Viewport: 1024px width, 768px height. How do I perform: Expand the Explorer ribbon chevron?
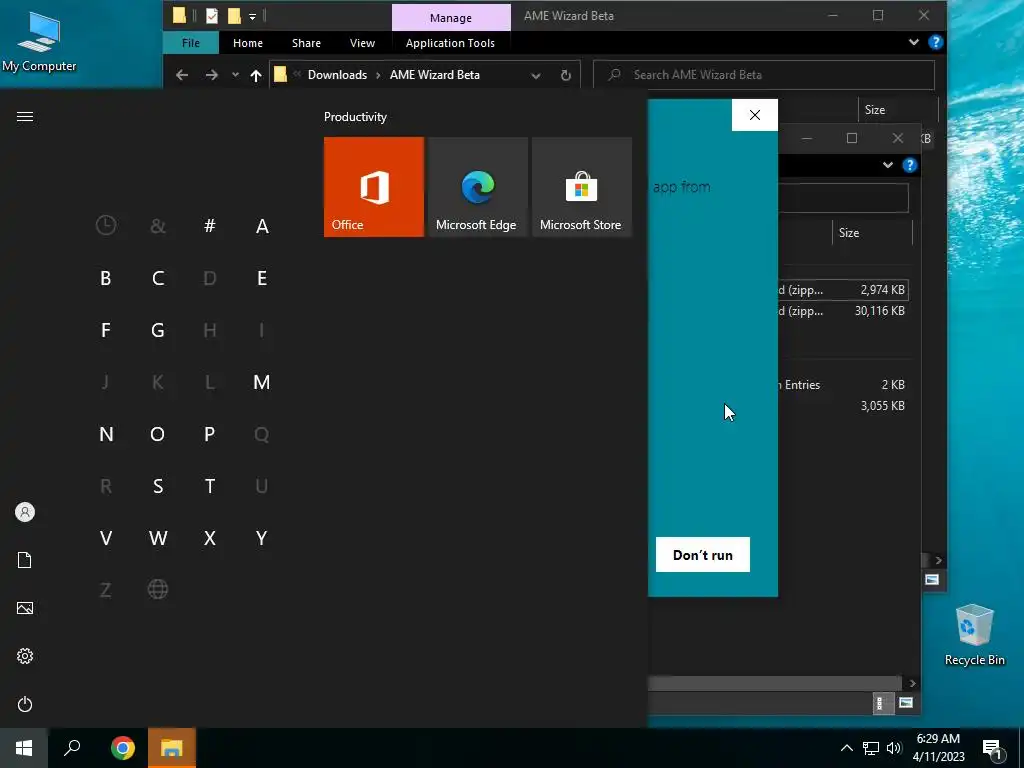tap(914, 42)
